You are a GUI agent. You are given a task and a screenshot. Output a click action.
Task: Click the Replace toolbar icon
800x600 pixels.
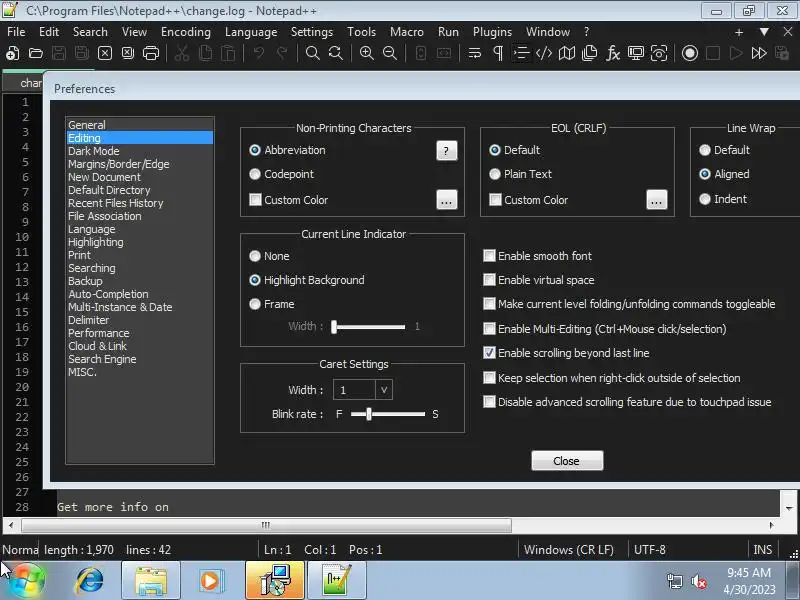click(x=336, y=53)
